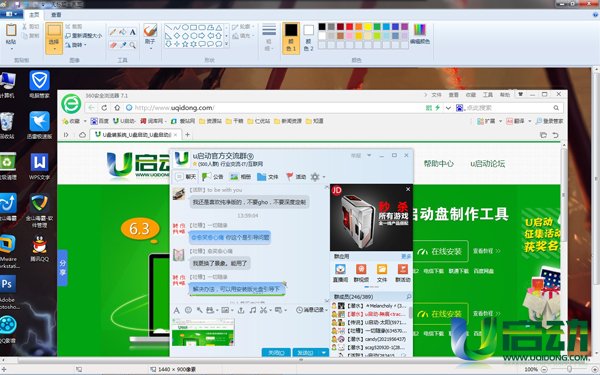This screenshot has width=600, height=375.
Task: Click the Resize image button
Action: [x=83, y=36]
